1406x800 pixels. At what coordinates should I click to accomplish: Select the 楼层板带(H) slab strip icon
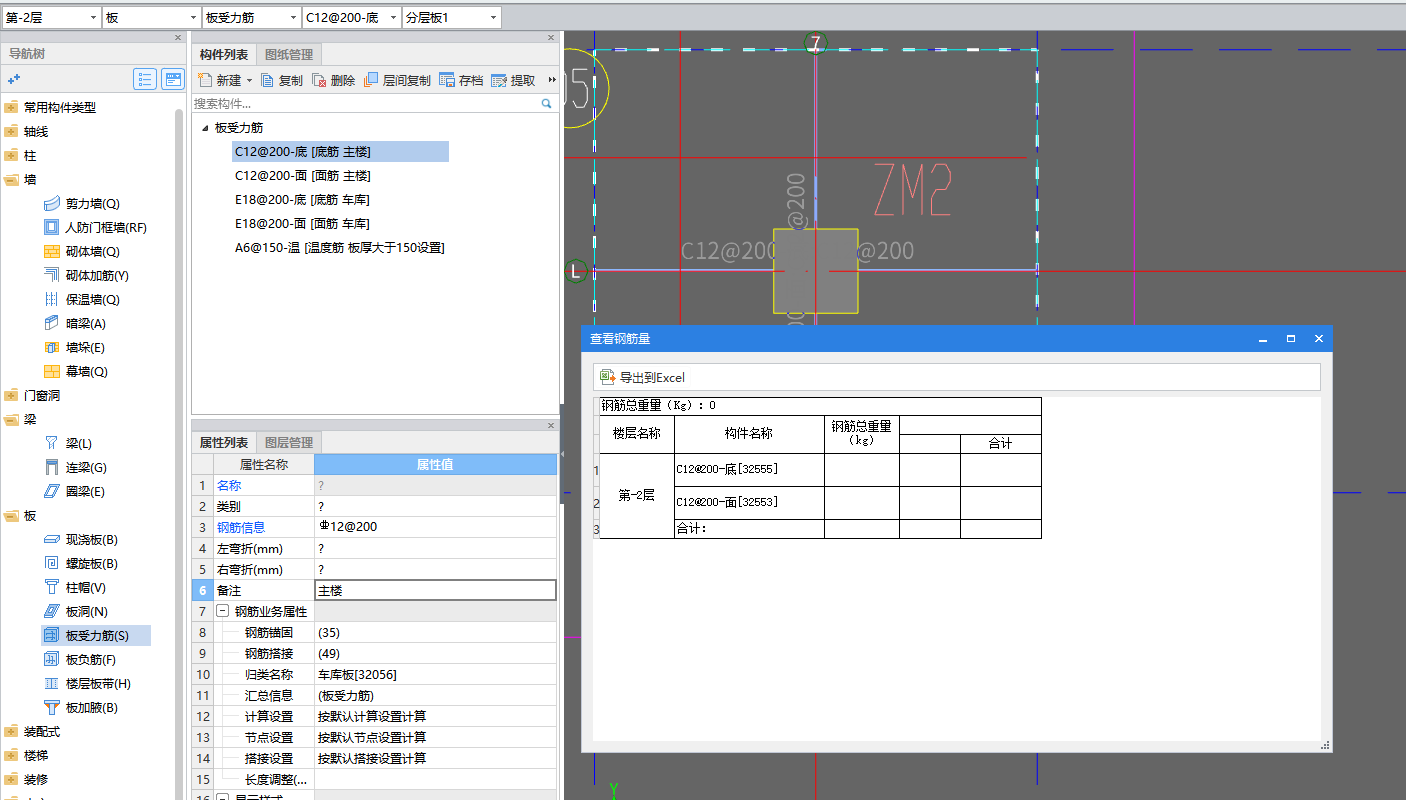click(x=52, y=683)
